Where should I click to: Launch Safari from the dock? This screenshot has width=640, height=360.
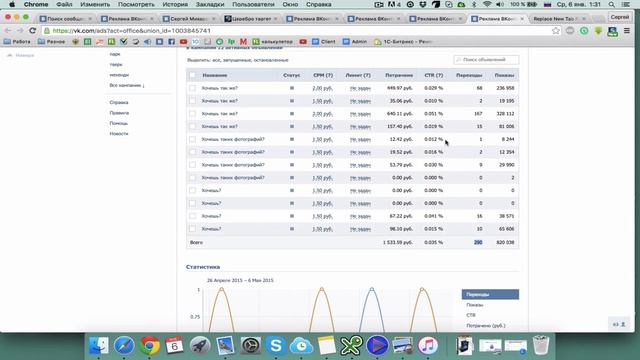[x=124, y=346]
